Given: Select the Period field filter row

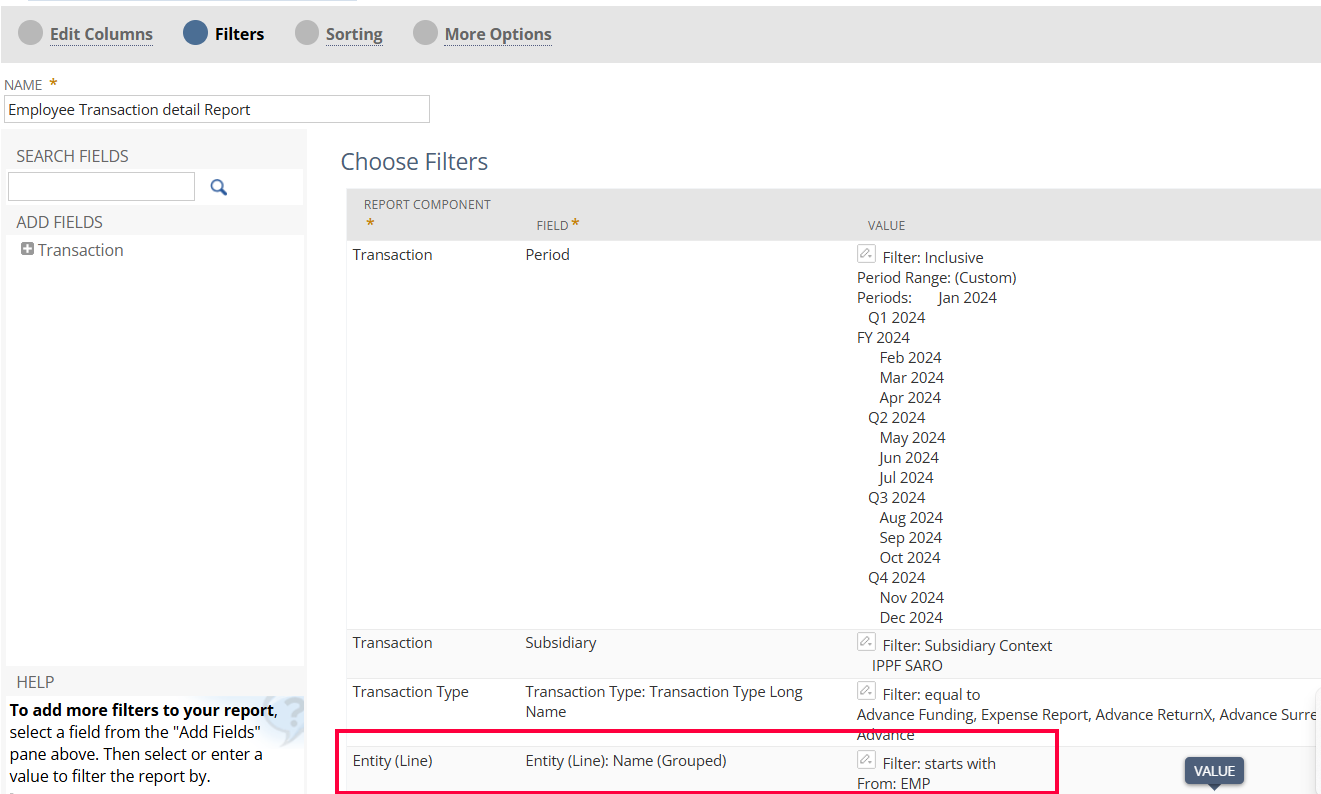Looking at the screenshot, I should [547, 255].
